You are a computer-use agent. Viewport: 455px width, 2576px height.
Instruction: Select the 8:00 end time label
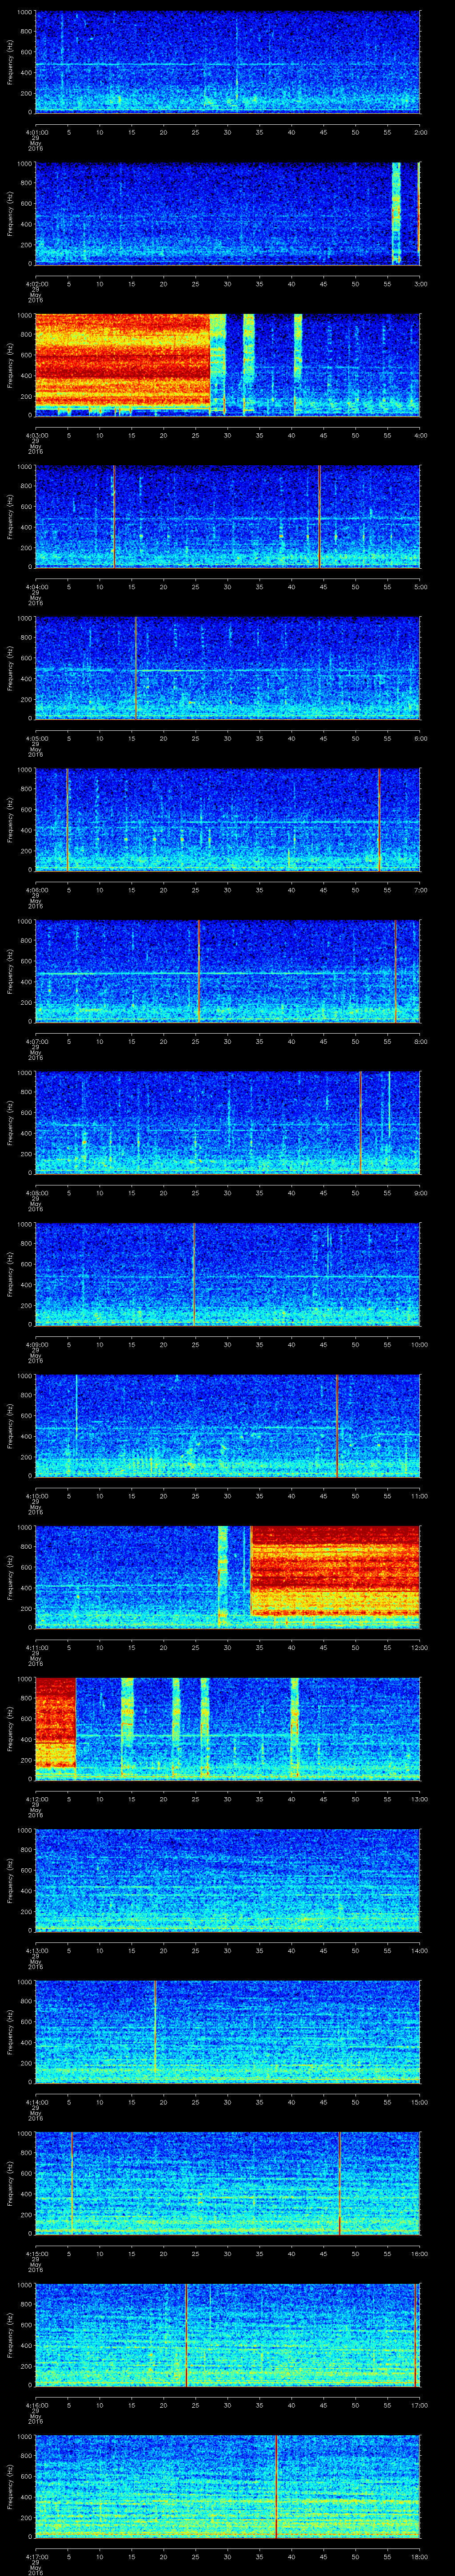(x=420, y=1041)
